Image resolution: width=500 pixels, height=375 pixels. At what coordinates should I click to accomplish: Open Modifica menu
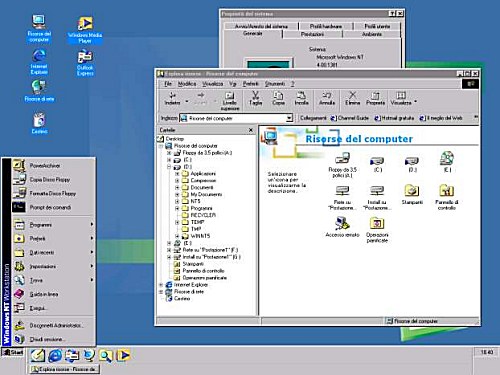pyautogui.click(x=187, y=84)
